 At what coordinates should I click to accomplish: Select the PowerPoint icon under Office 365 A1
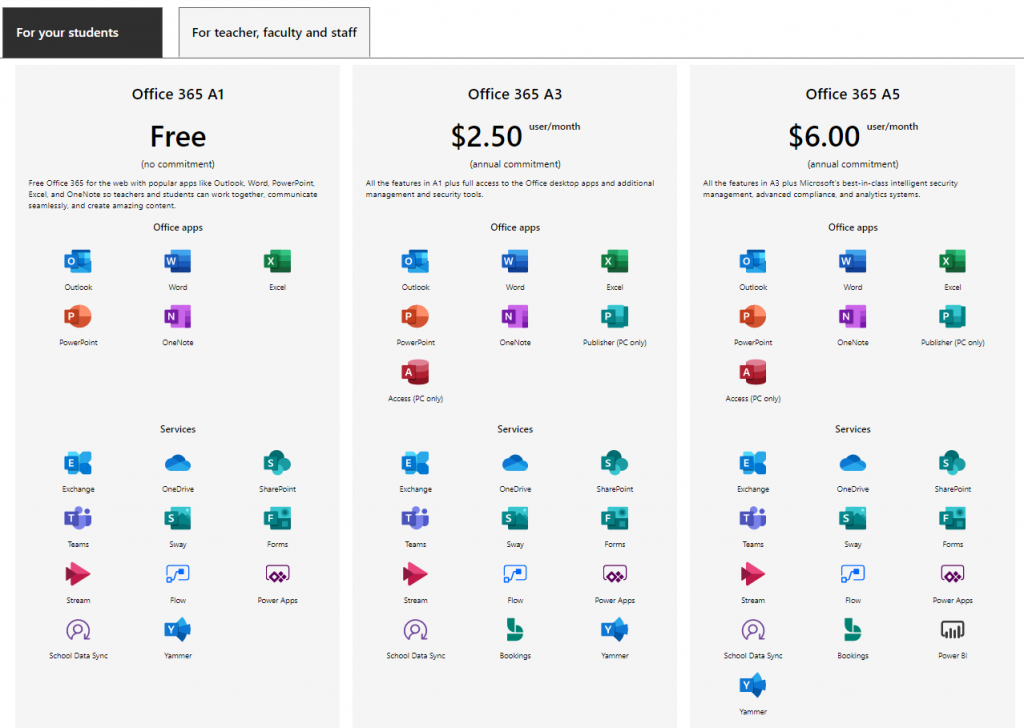point(78,317)
